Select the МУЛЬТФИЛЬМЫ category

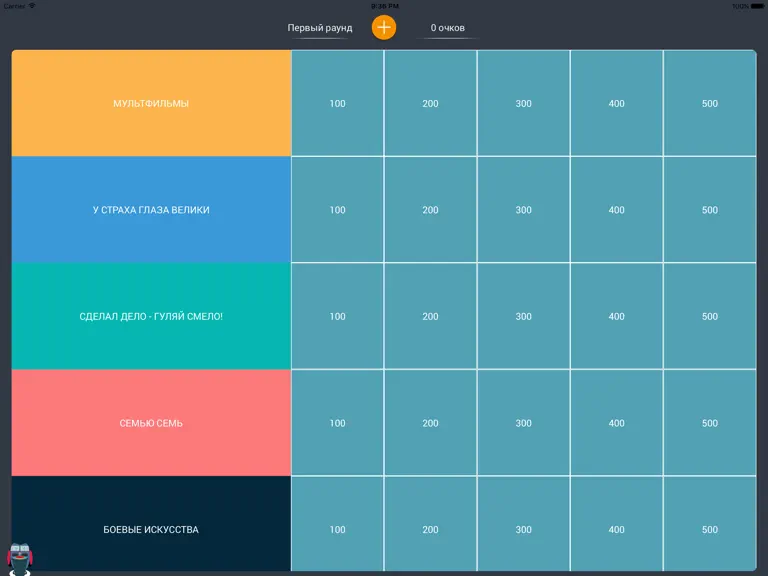[151, 103]
